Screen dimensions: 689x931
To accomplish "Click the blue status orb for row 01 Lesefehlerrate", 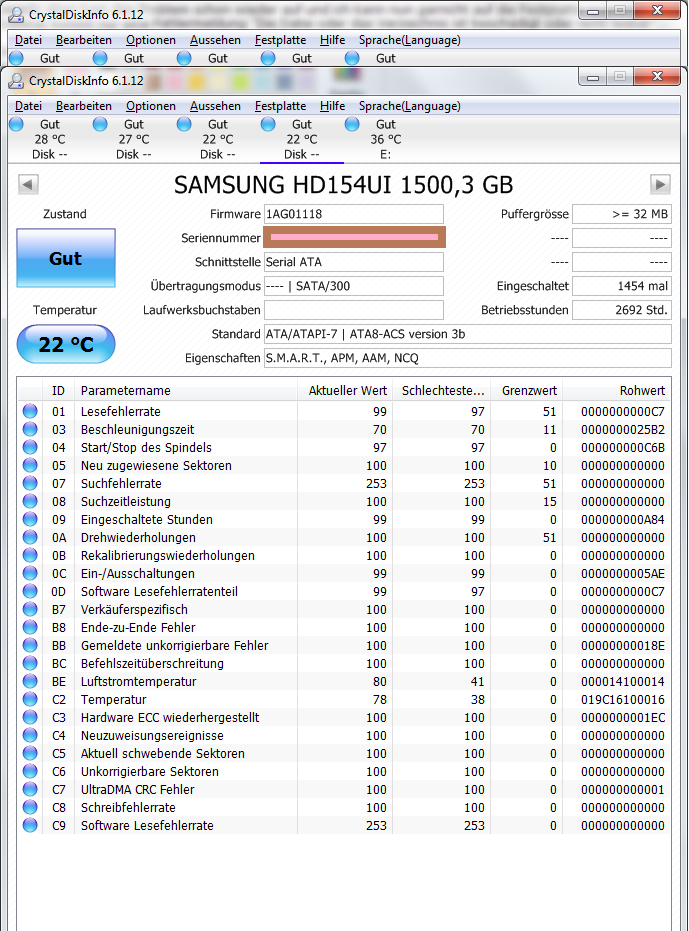I will pyautogui.click(x=30, y=411).
